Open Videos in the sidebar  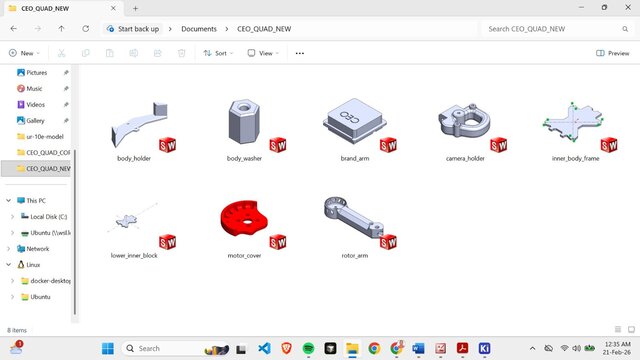coord(36,104)
